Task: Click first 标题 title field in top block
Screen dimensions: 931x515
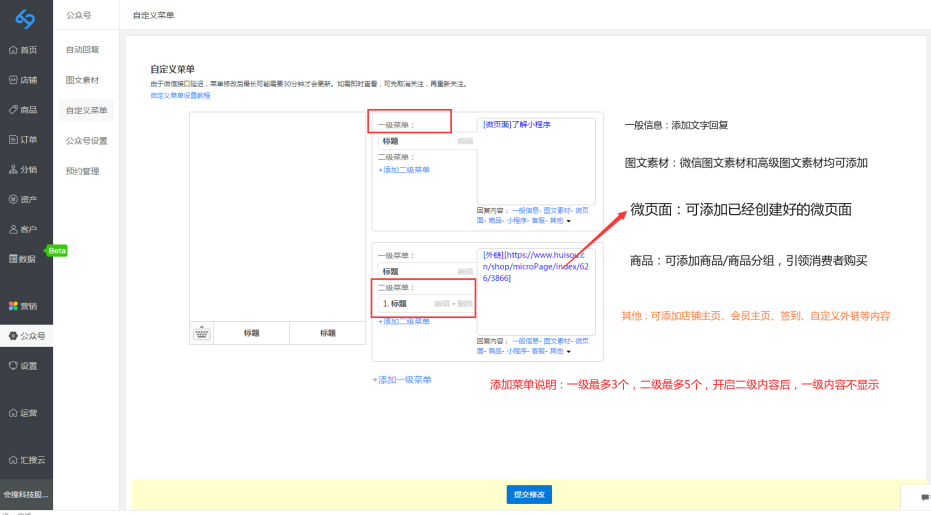Action: click(426, 141)
